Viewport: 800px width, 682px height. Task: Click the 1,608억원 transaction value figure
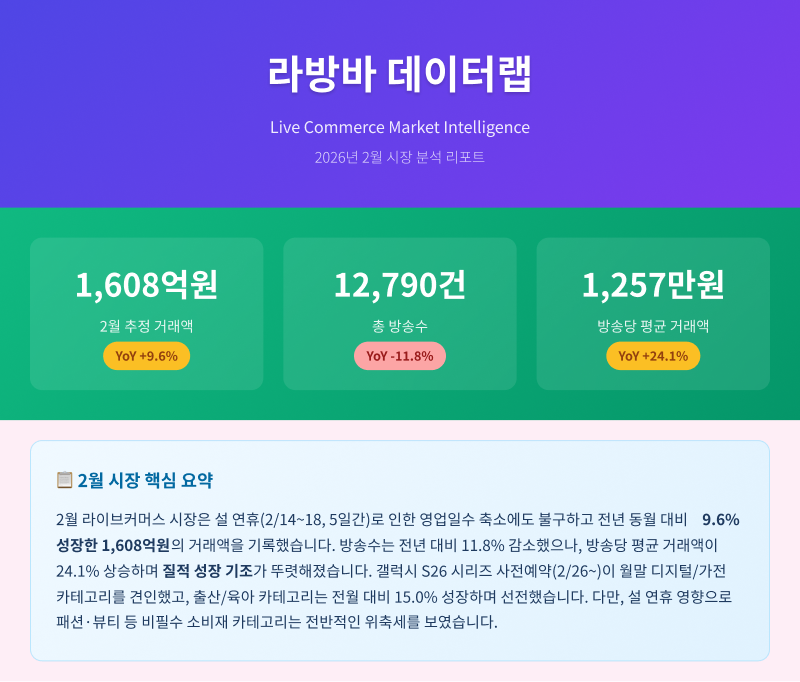(x=147, y=285)
